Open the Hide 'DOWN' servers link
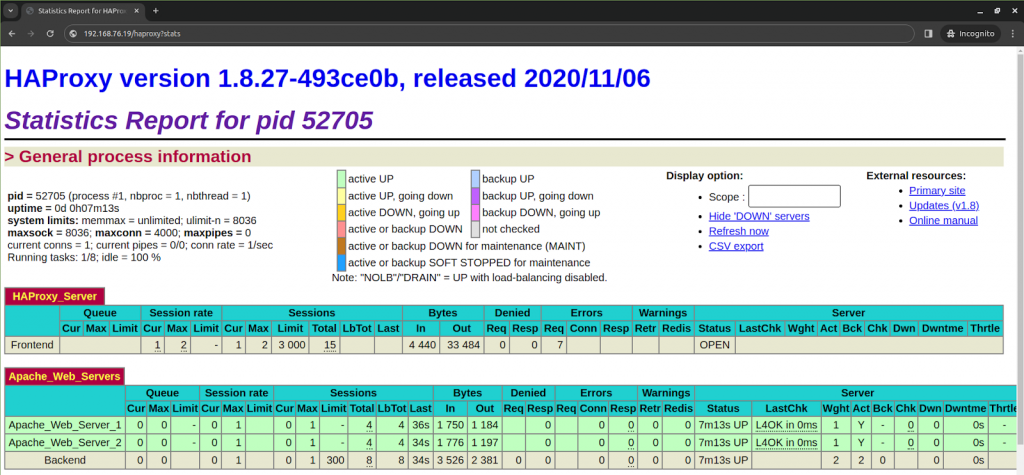This screenshot has height=475, width=1024. pos(759,216)
